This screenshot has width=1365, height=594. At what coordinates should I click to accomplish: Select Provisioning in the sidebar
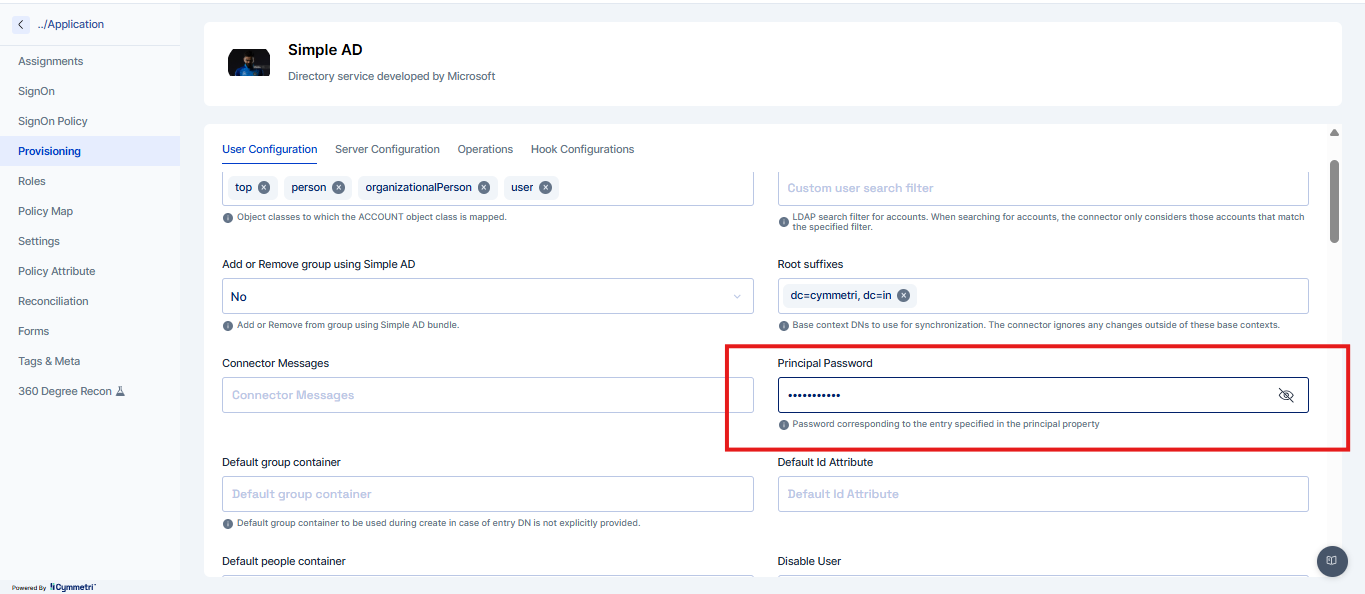tap(90, 151)
